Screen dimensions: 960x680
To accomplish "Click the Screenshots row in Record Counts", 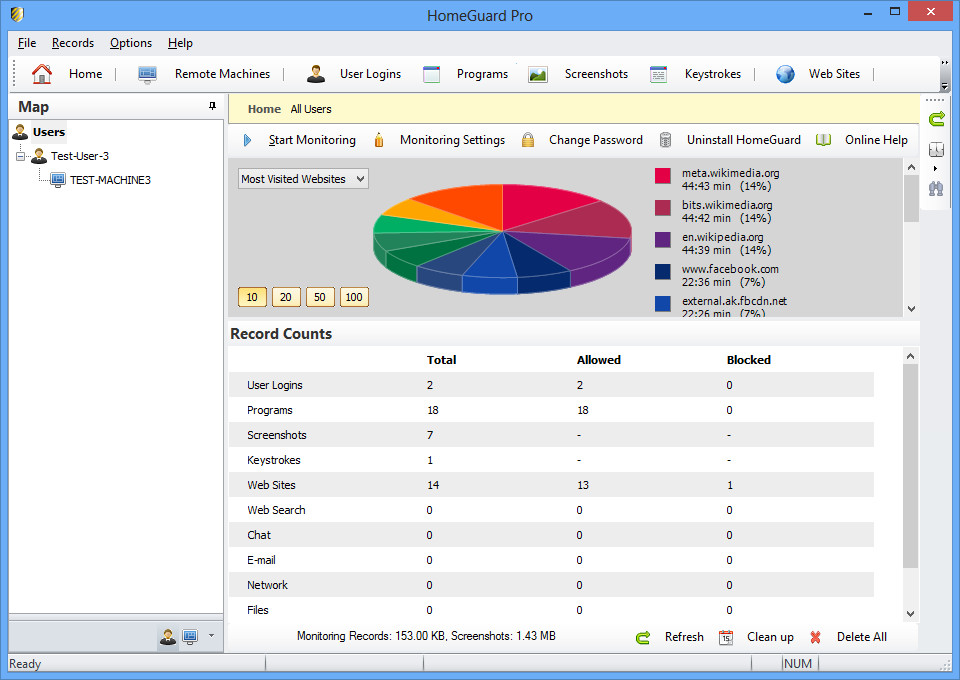I will [551, 435].
